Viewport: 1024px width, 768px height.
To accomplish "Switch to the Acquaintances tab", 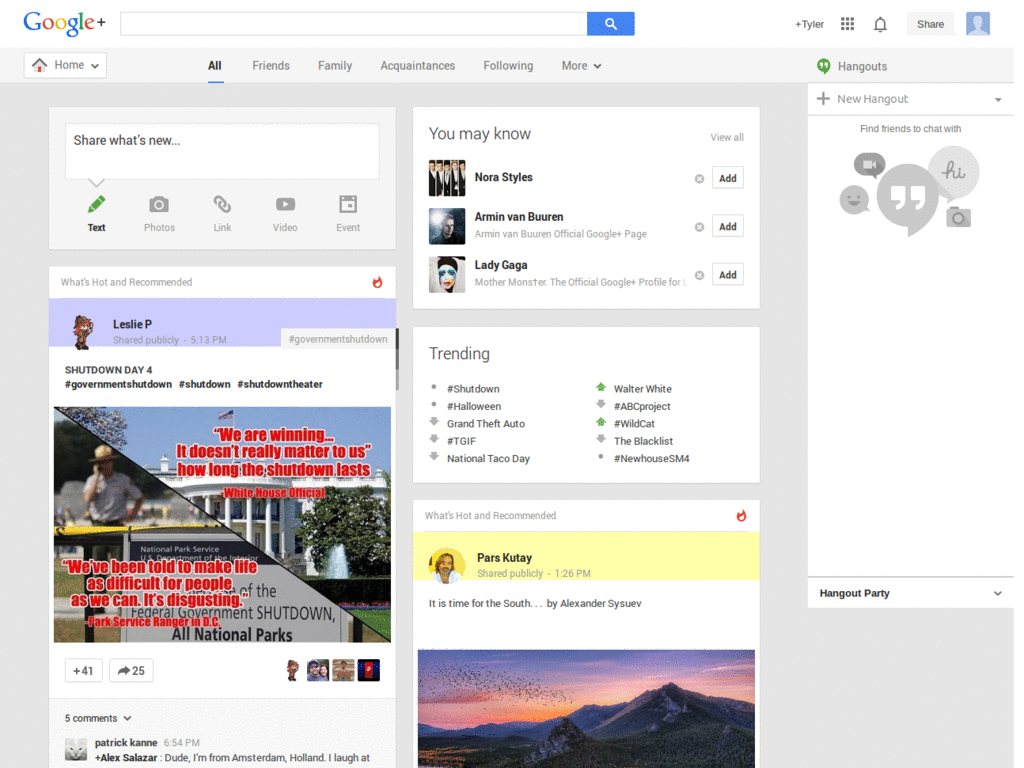I will pyautogui.click(x=418, y=66).
